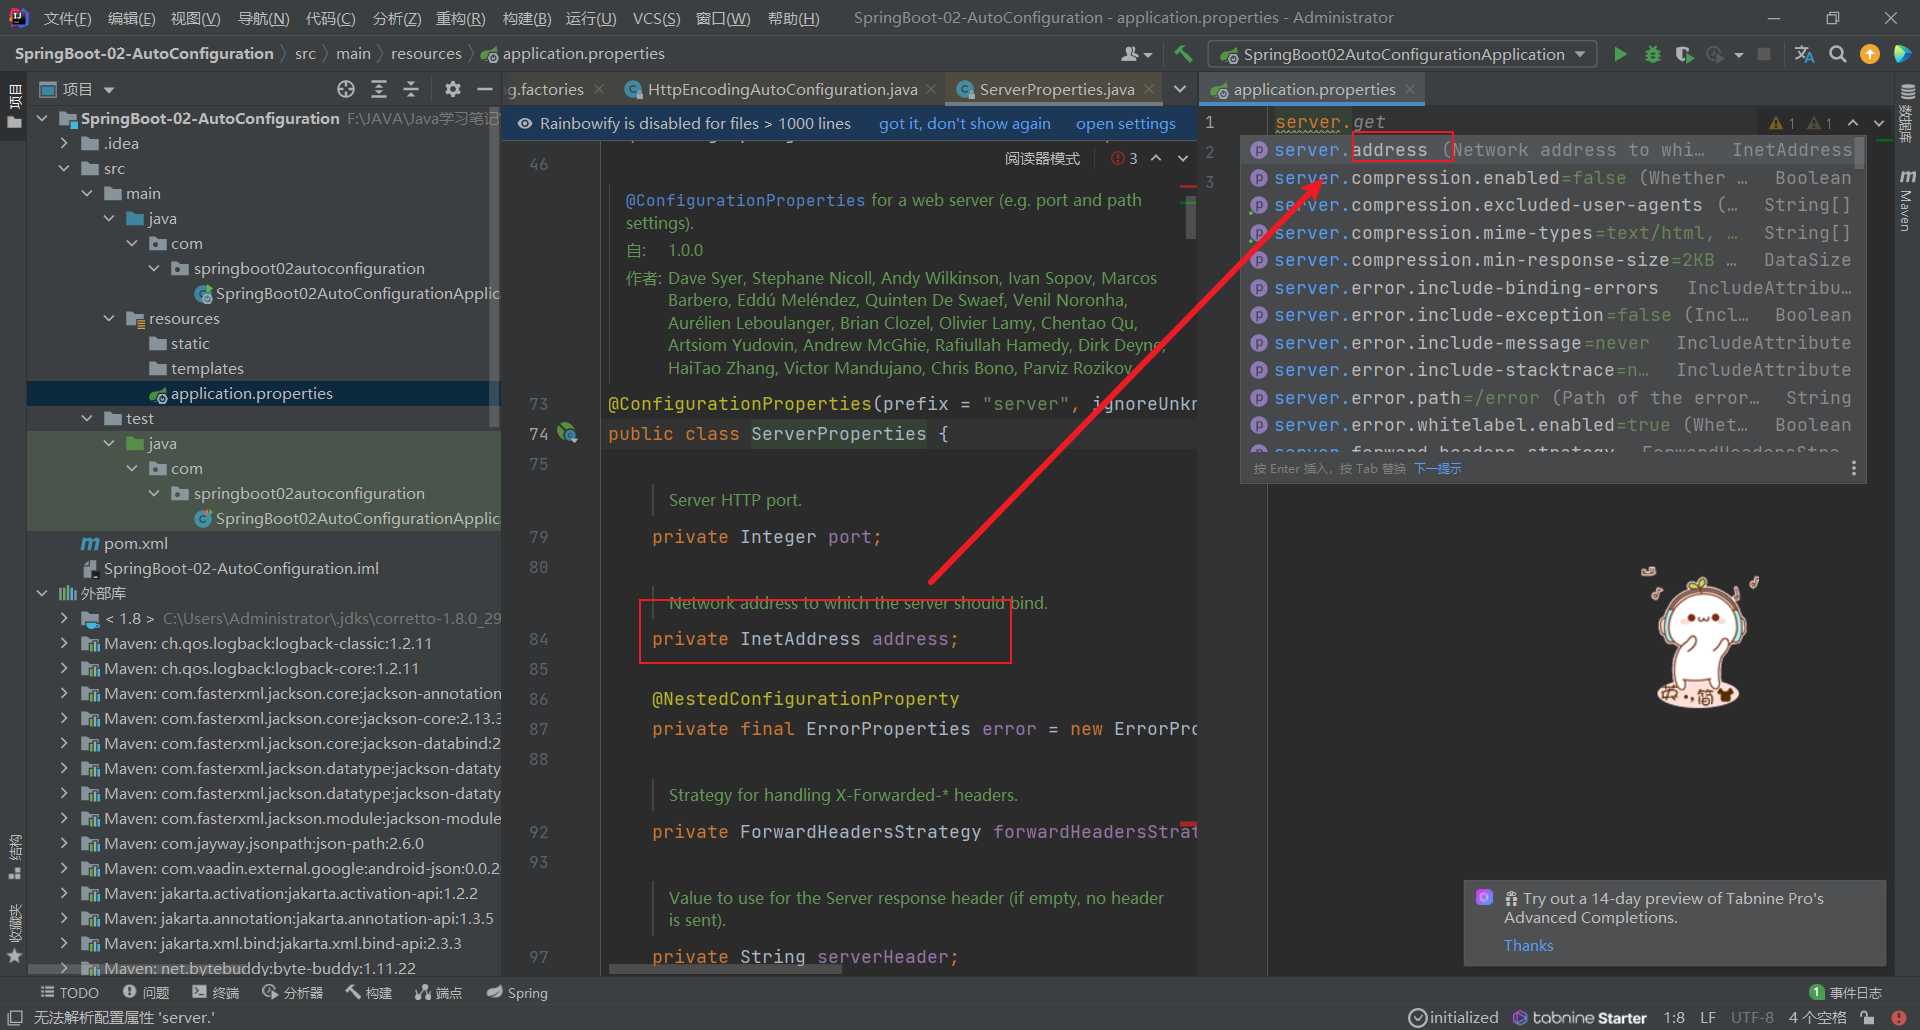Open the user account icon
This screenshot has height=1030, width=1920.
click(x=1135, y=54)
